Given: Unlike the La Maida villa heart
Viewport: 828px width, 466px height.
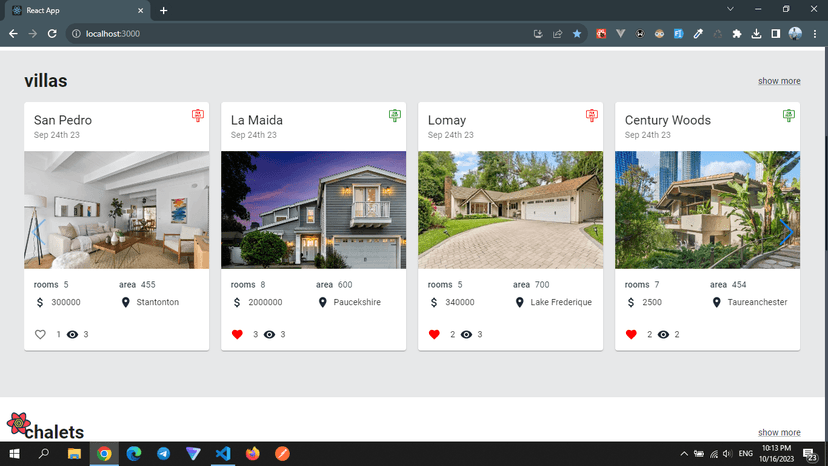Looking at the screenshot, I should click(237, 335).
